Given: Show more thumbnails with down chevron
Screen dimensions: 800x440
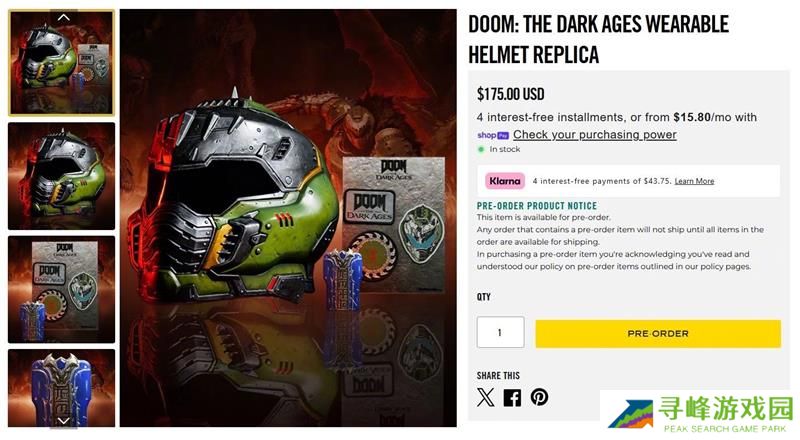Looking at the screenshot, I should pos(63,421).
